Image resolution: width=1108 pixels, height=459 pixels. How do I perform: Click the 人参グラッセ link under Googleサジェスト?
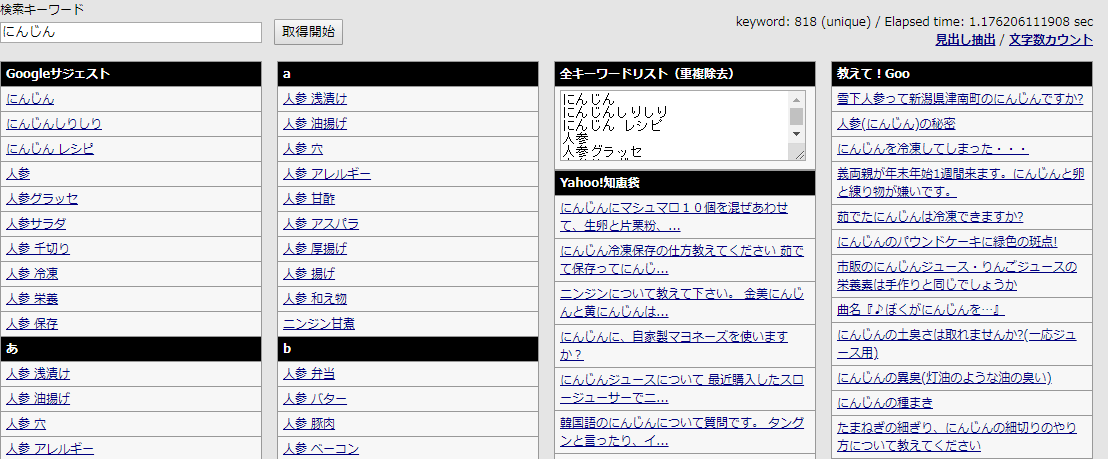tap(42, 198)
